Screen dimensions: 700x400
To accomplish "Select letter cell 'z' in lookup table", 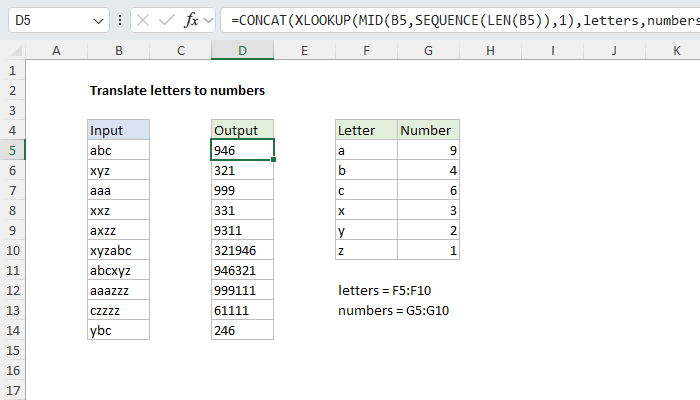I will 367,250.
